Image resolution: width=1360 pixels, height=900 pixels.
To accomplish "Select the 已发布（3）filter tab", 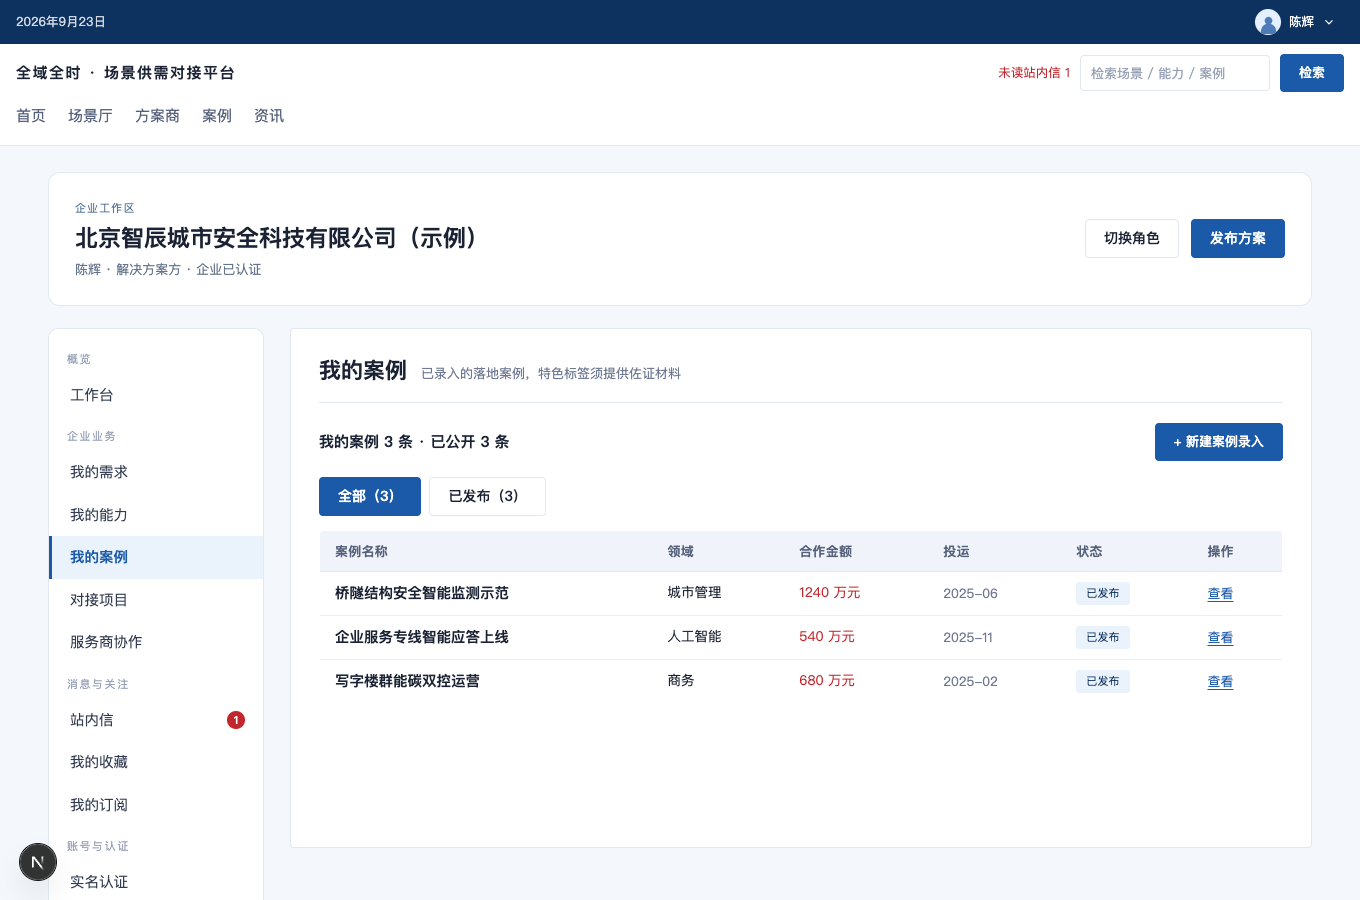I will tap(487, 496).
